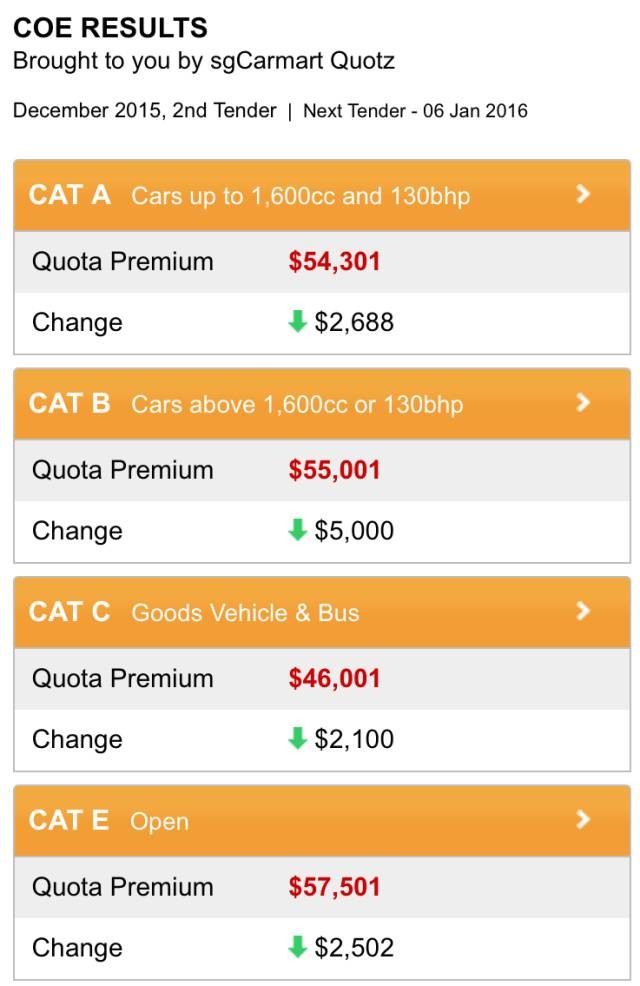Click CAT C premium $46,001

(x=334, y=679)
